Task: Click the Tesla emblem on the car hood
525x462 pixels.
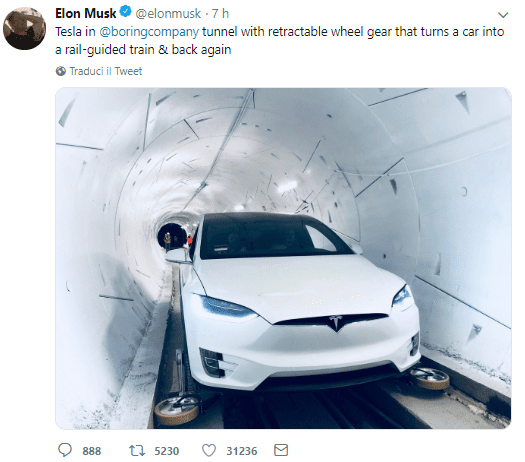Action: 335,323
